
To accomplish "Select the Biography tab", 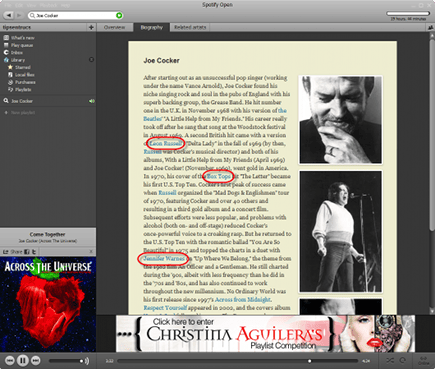I will click(151, 27).
